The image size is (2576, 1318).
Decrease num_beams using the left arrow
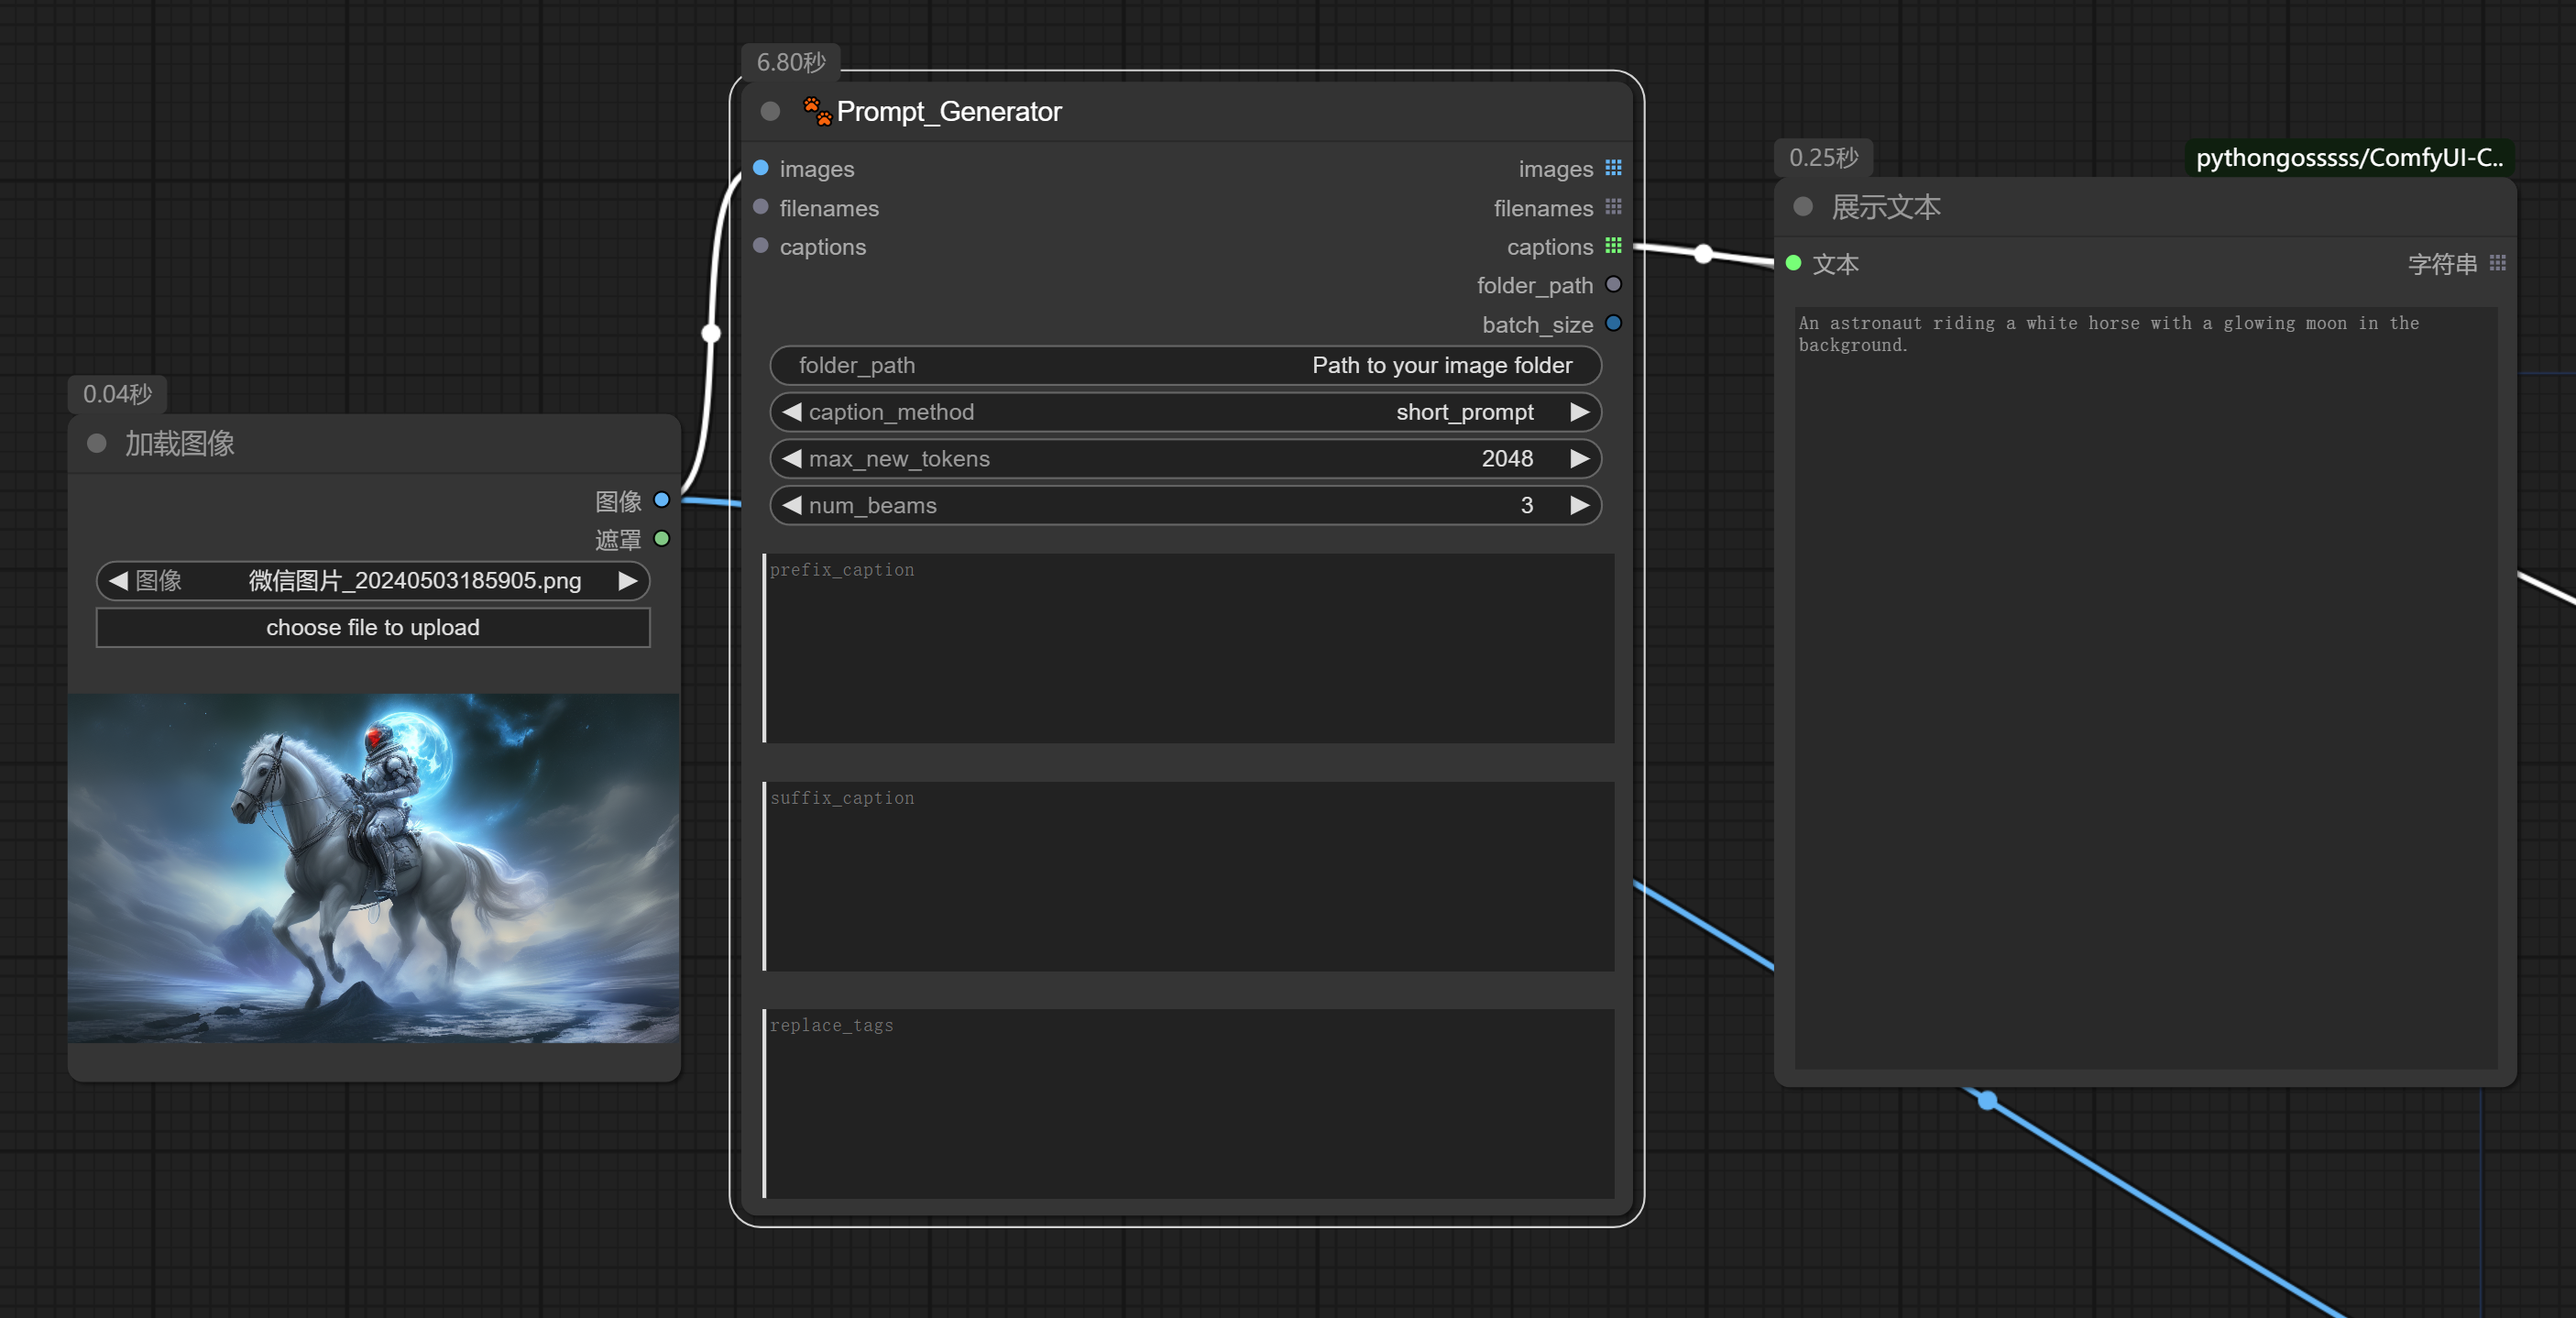pyautogui.click(x=792, y=505)
